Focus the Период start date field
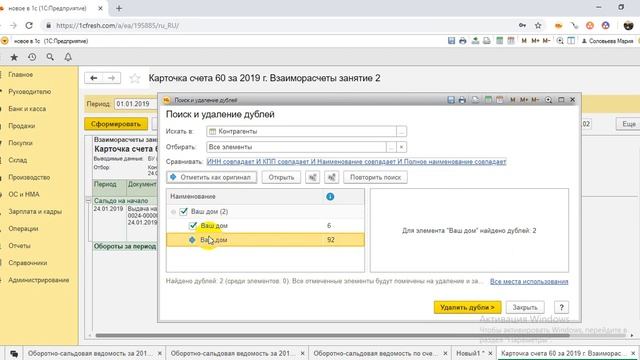 (136, 104)
